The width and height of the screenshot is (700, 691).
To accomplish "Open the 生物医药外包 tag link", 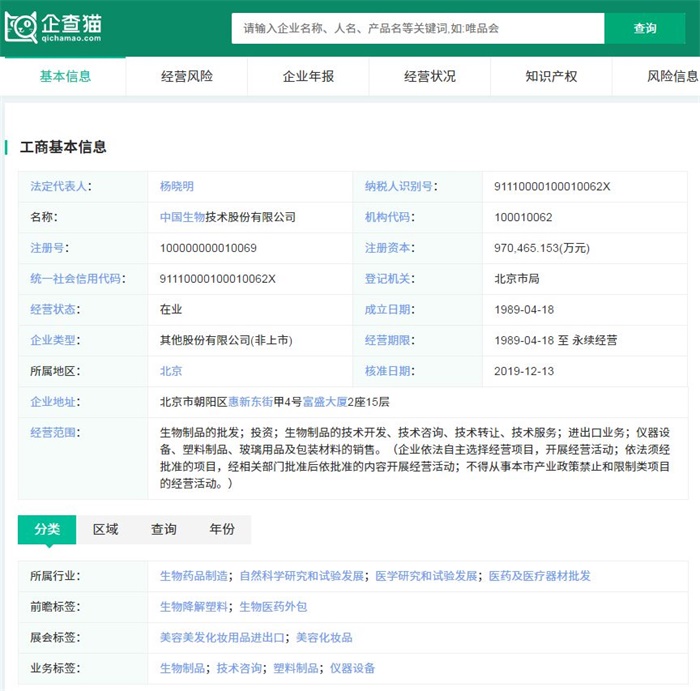I will tap(273, 607).
